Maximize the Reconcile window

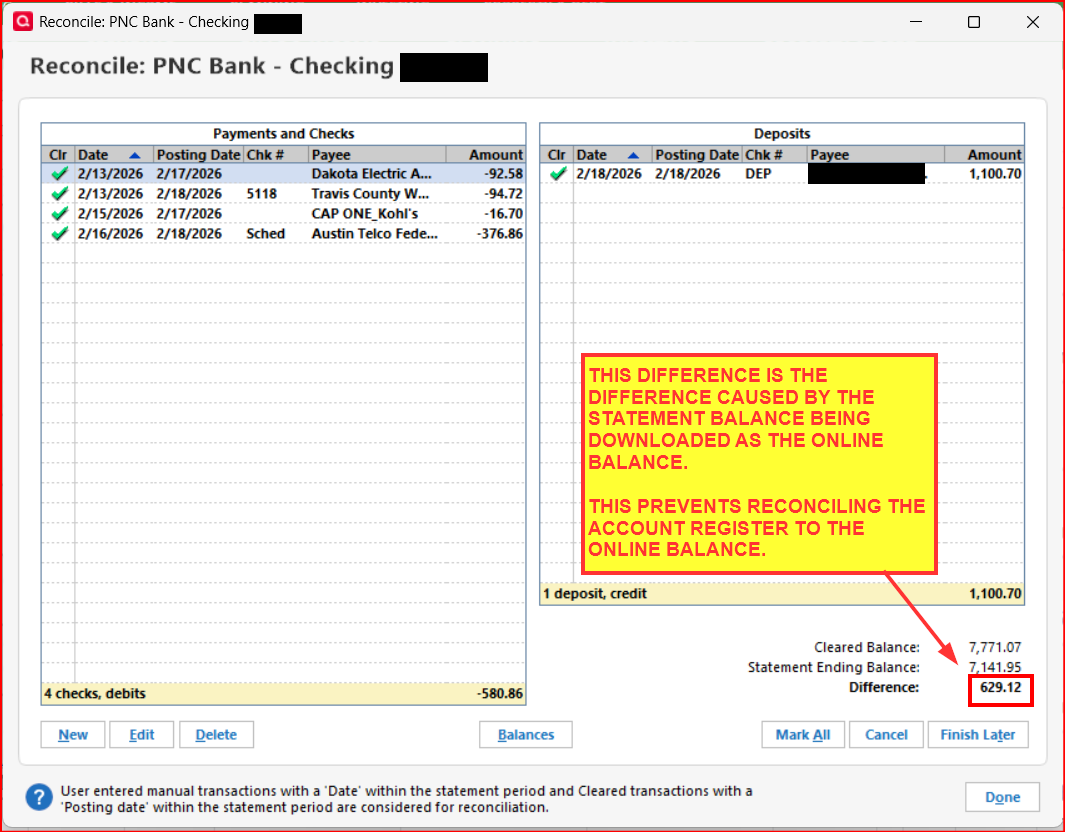point(974,22)
